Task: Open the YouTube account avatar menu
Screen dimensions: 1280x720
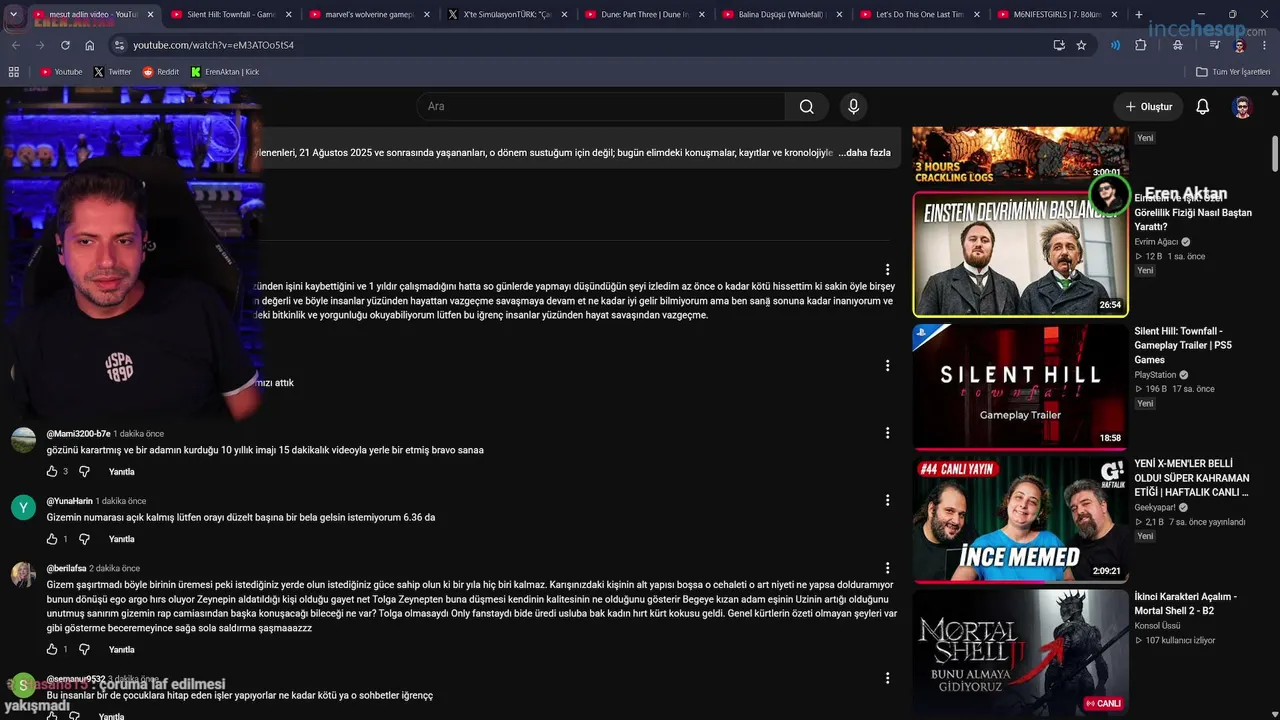Action: (1242, 107)
